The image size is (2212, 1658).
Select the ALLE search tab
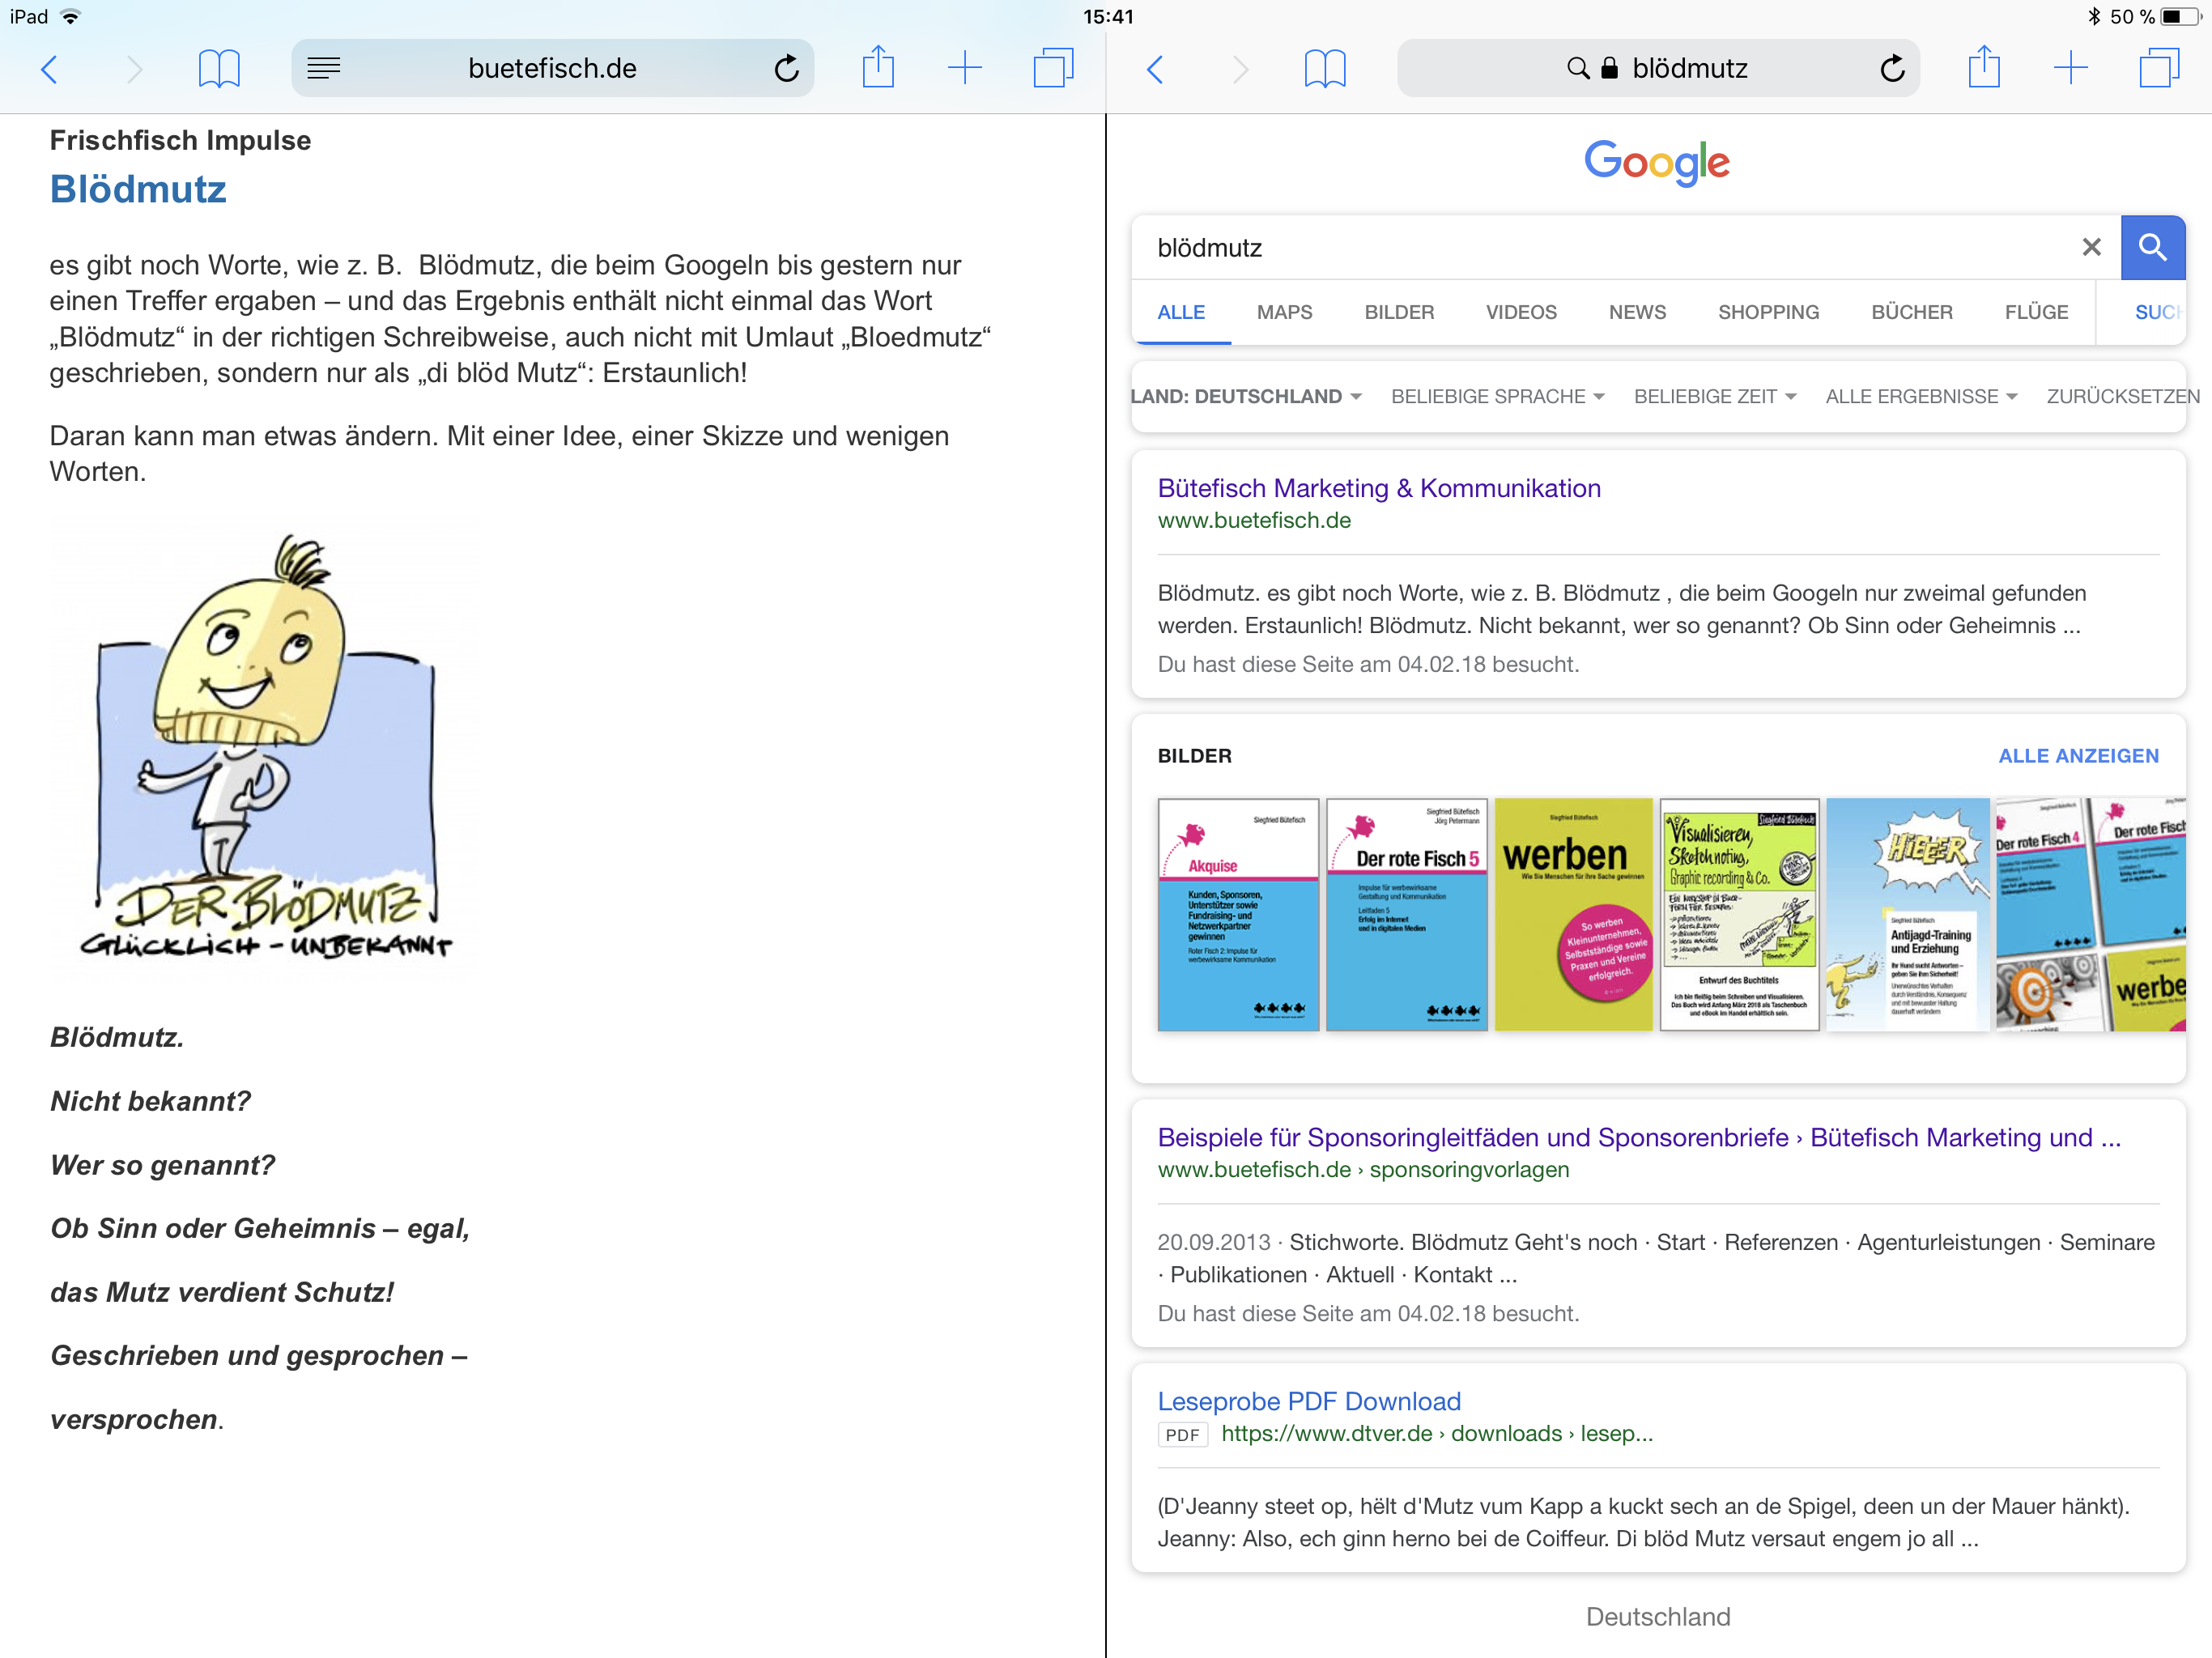1181,312
